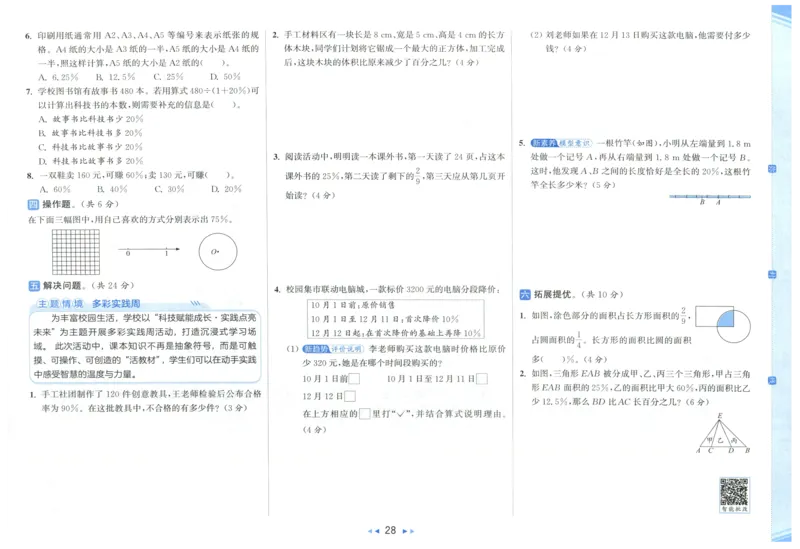Click the page number 28
The width and height of the screenshot is (800, 549).
coord(390,531)
